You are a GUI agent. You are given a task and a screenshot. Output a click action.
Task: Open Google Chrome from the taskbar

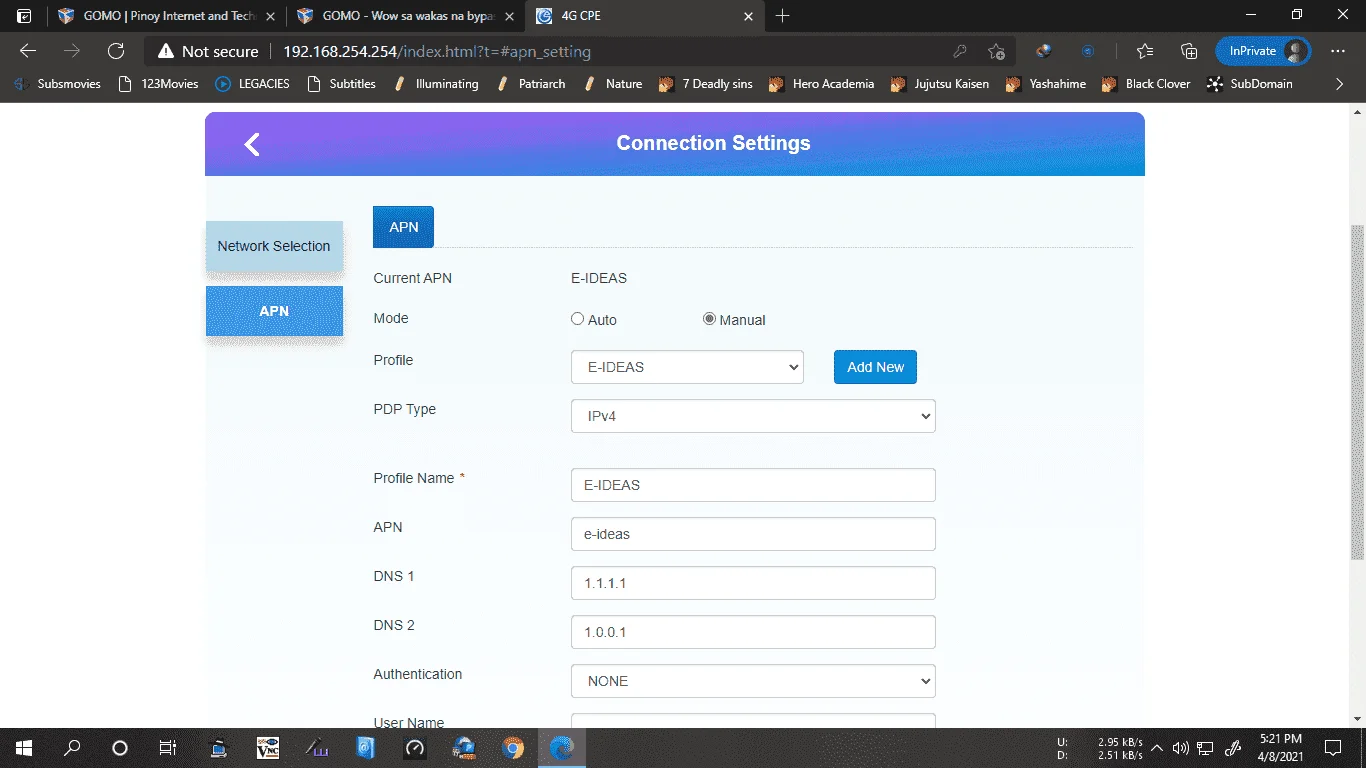[513, 748]
